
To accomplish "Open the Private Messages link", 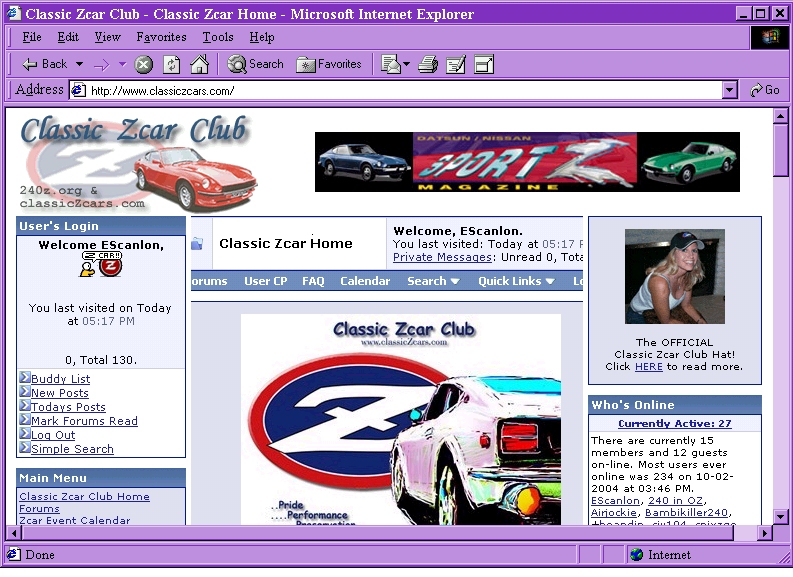I will 443,257.
